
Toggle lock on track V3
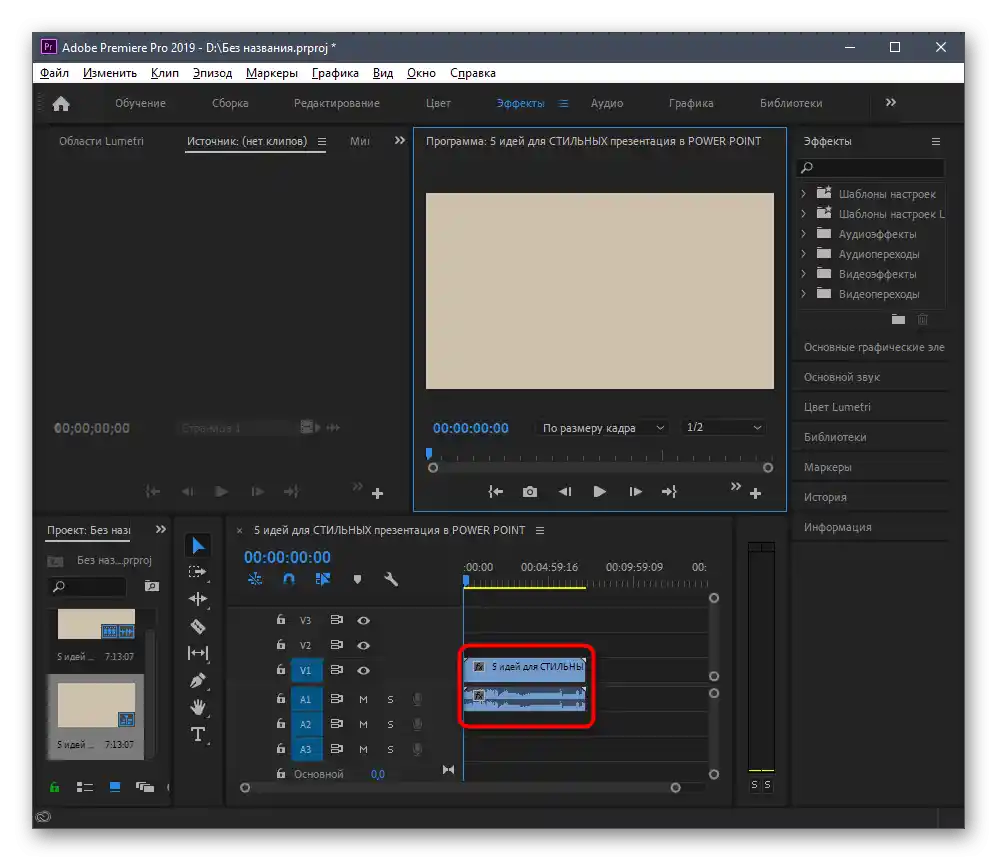tap(281, 620)
